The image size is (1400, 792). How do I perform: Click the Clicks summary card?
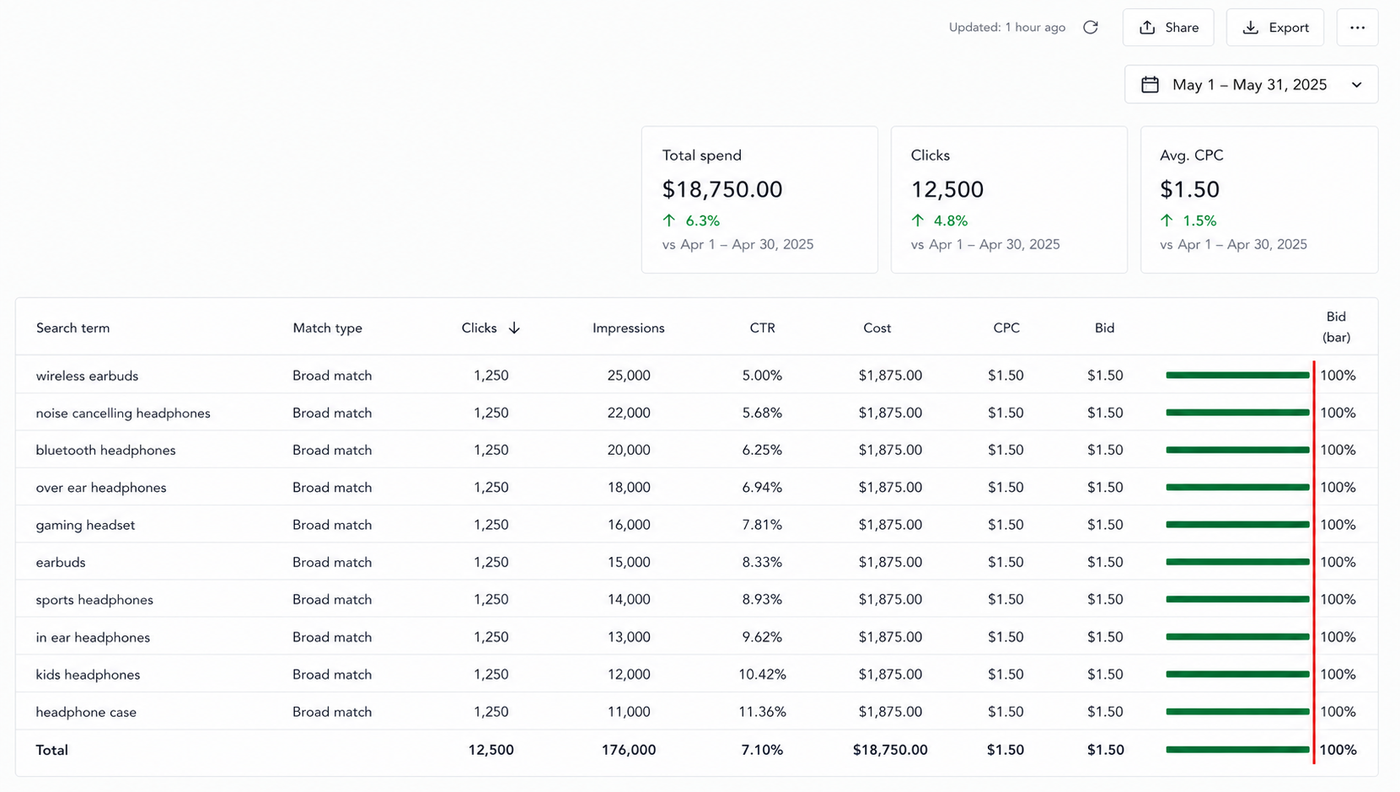pyautogui.click(x=1009, y=200)
